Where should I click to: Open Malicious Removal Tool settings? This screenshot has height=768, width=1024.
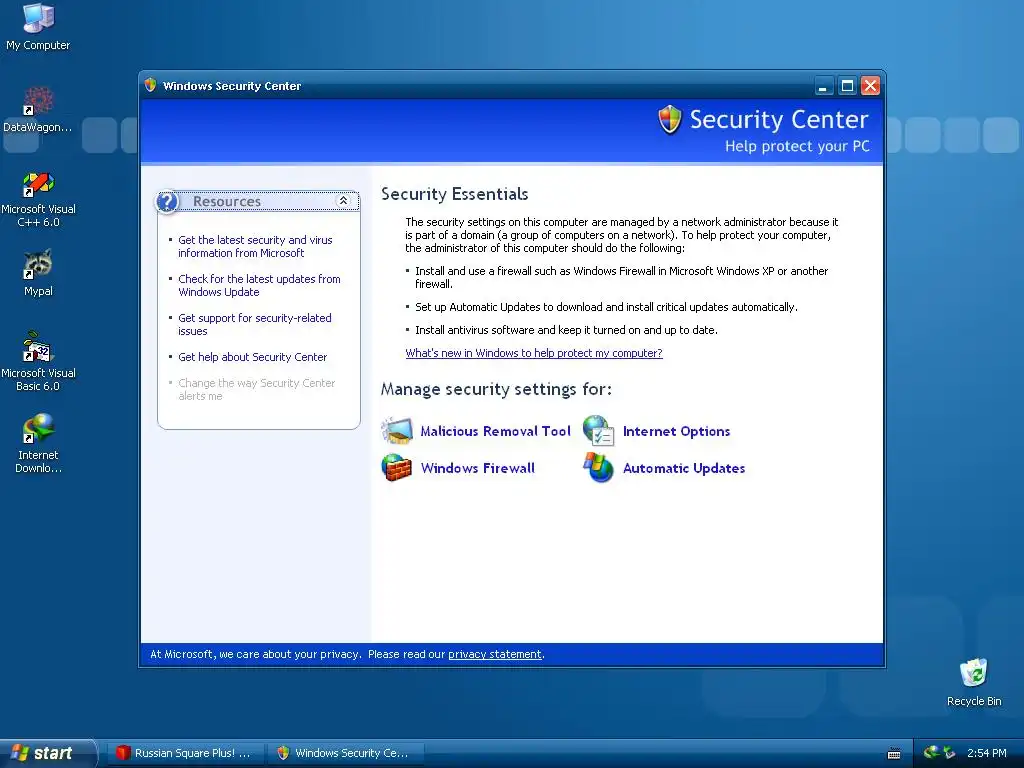click(496, 431)
